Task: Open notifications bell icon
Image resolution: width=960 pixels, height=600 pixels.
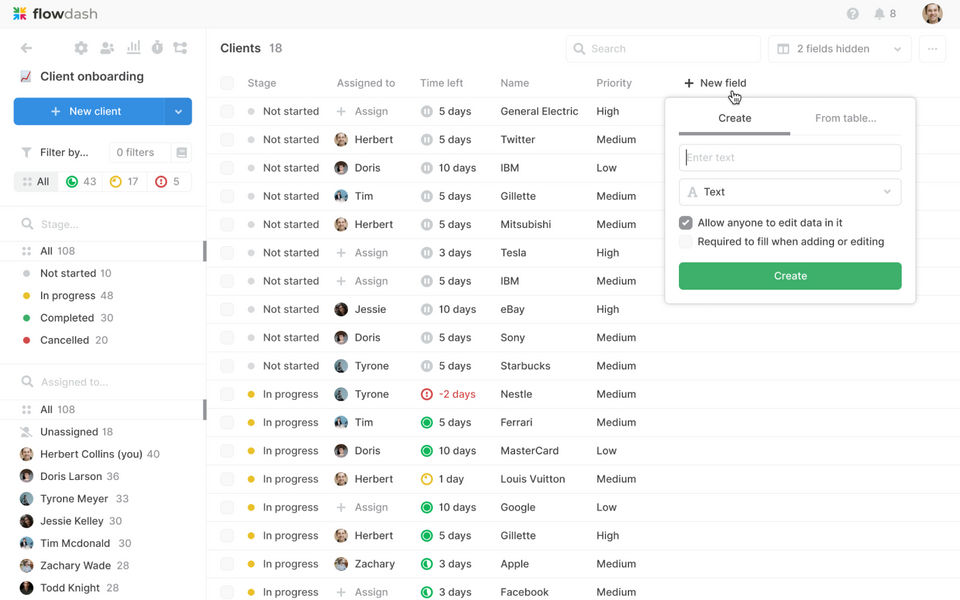Action: click(x=879, y=13)
